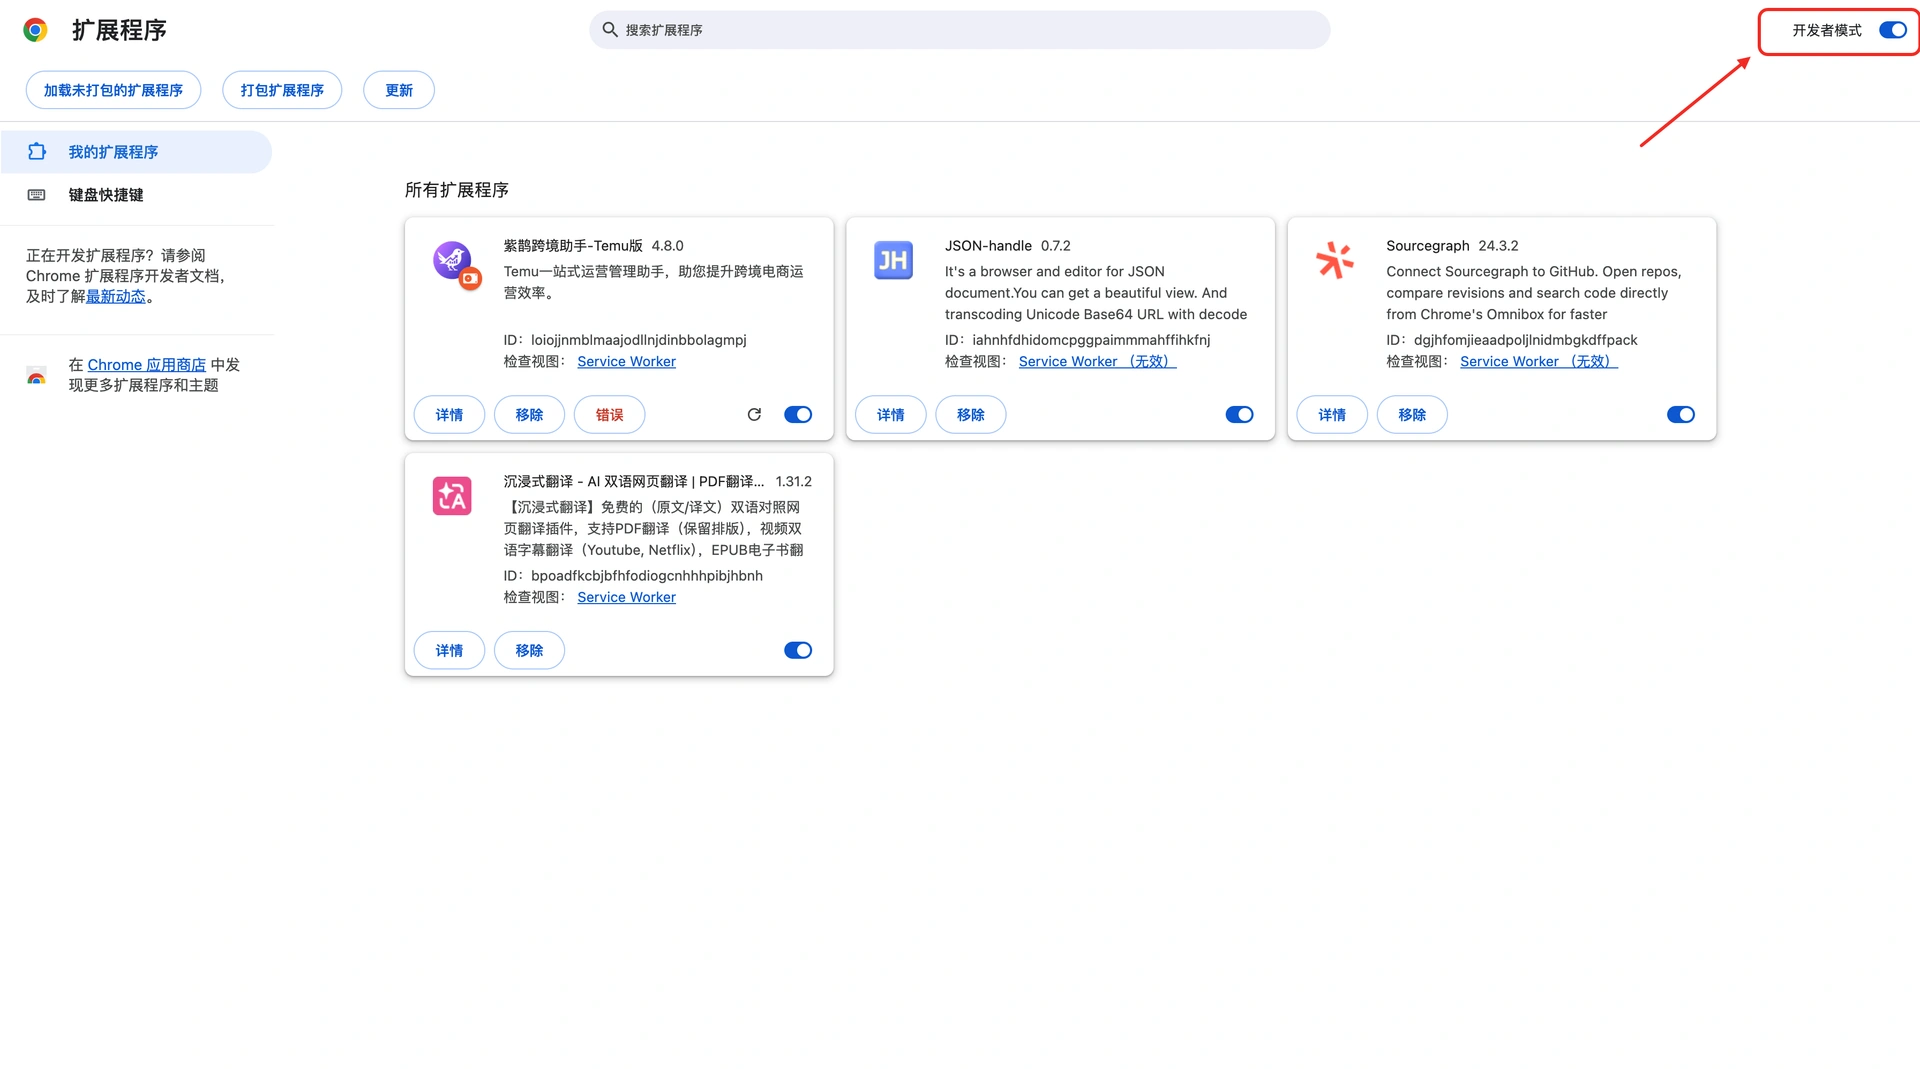This screenshot has width=1920, height=1069.
Task: Click the 紫鹊跨境助手-Temu版 title text
Action: (x=573, y=246)
